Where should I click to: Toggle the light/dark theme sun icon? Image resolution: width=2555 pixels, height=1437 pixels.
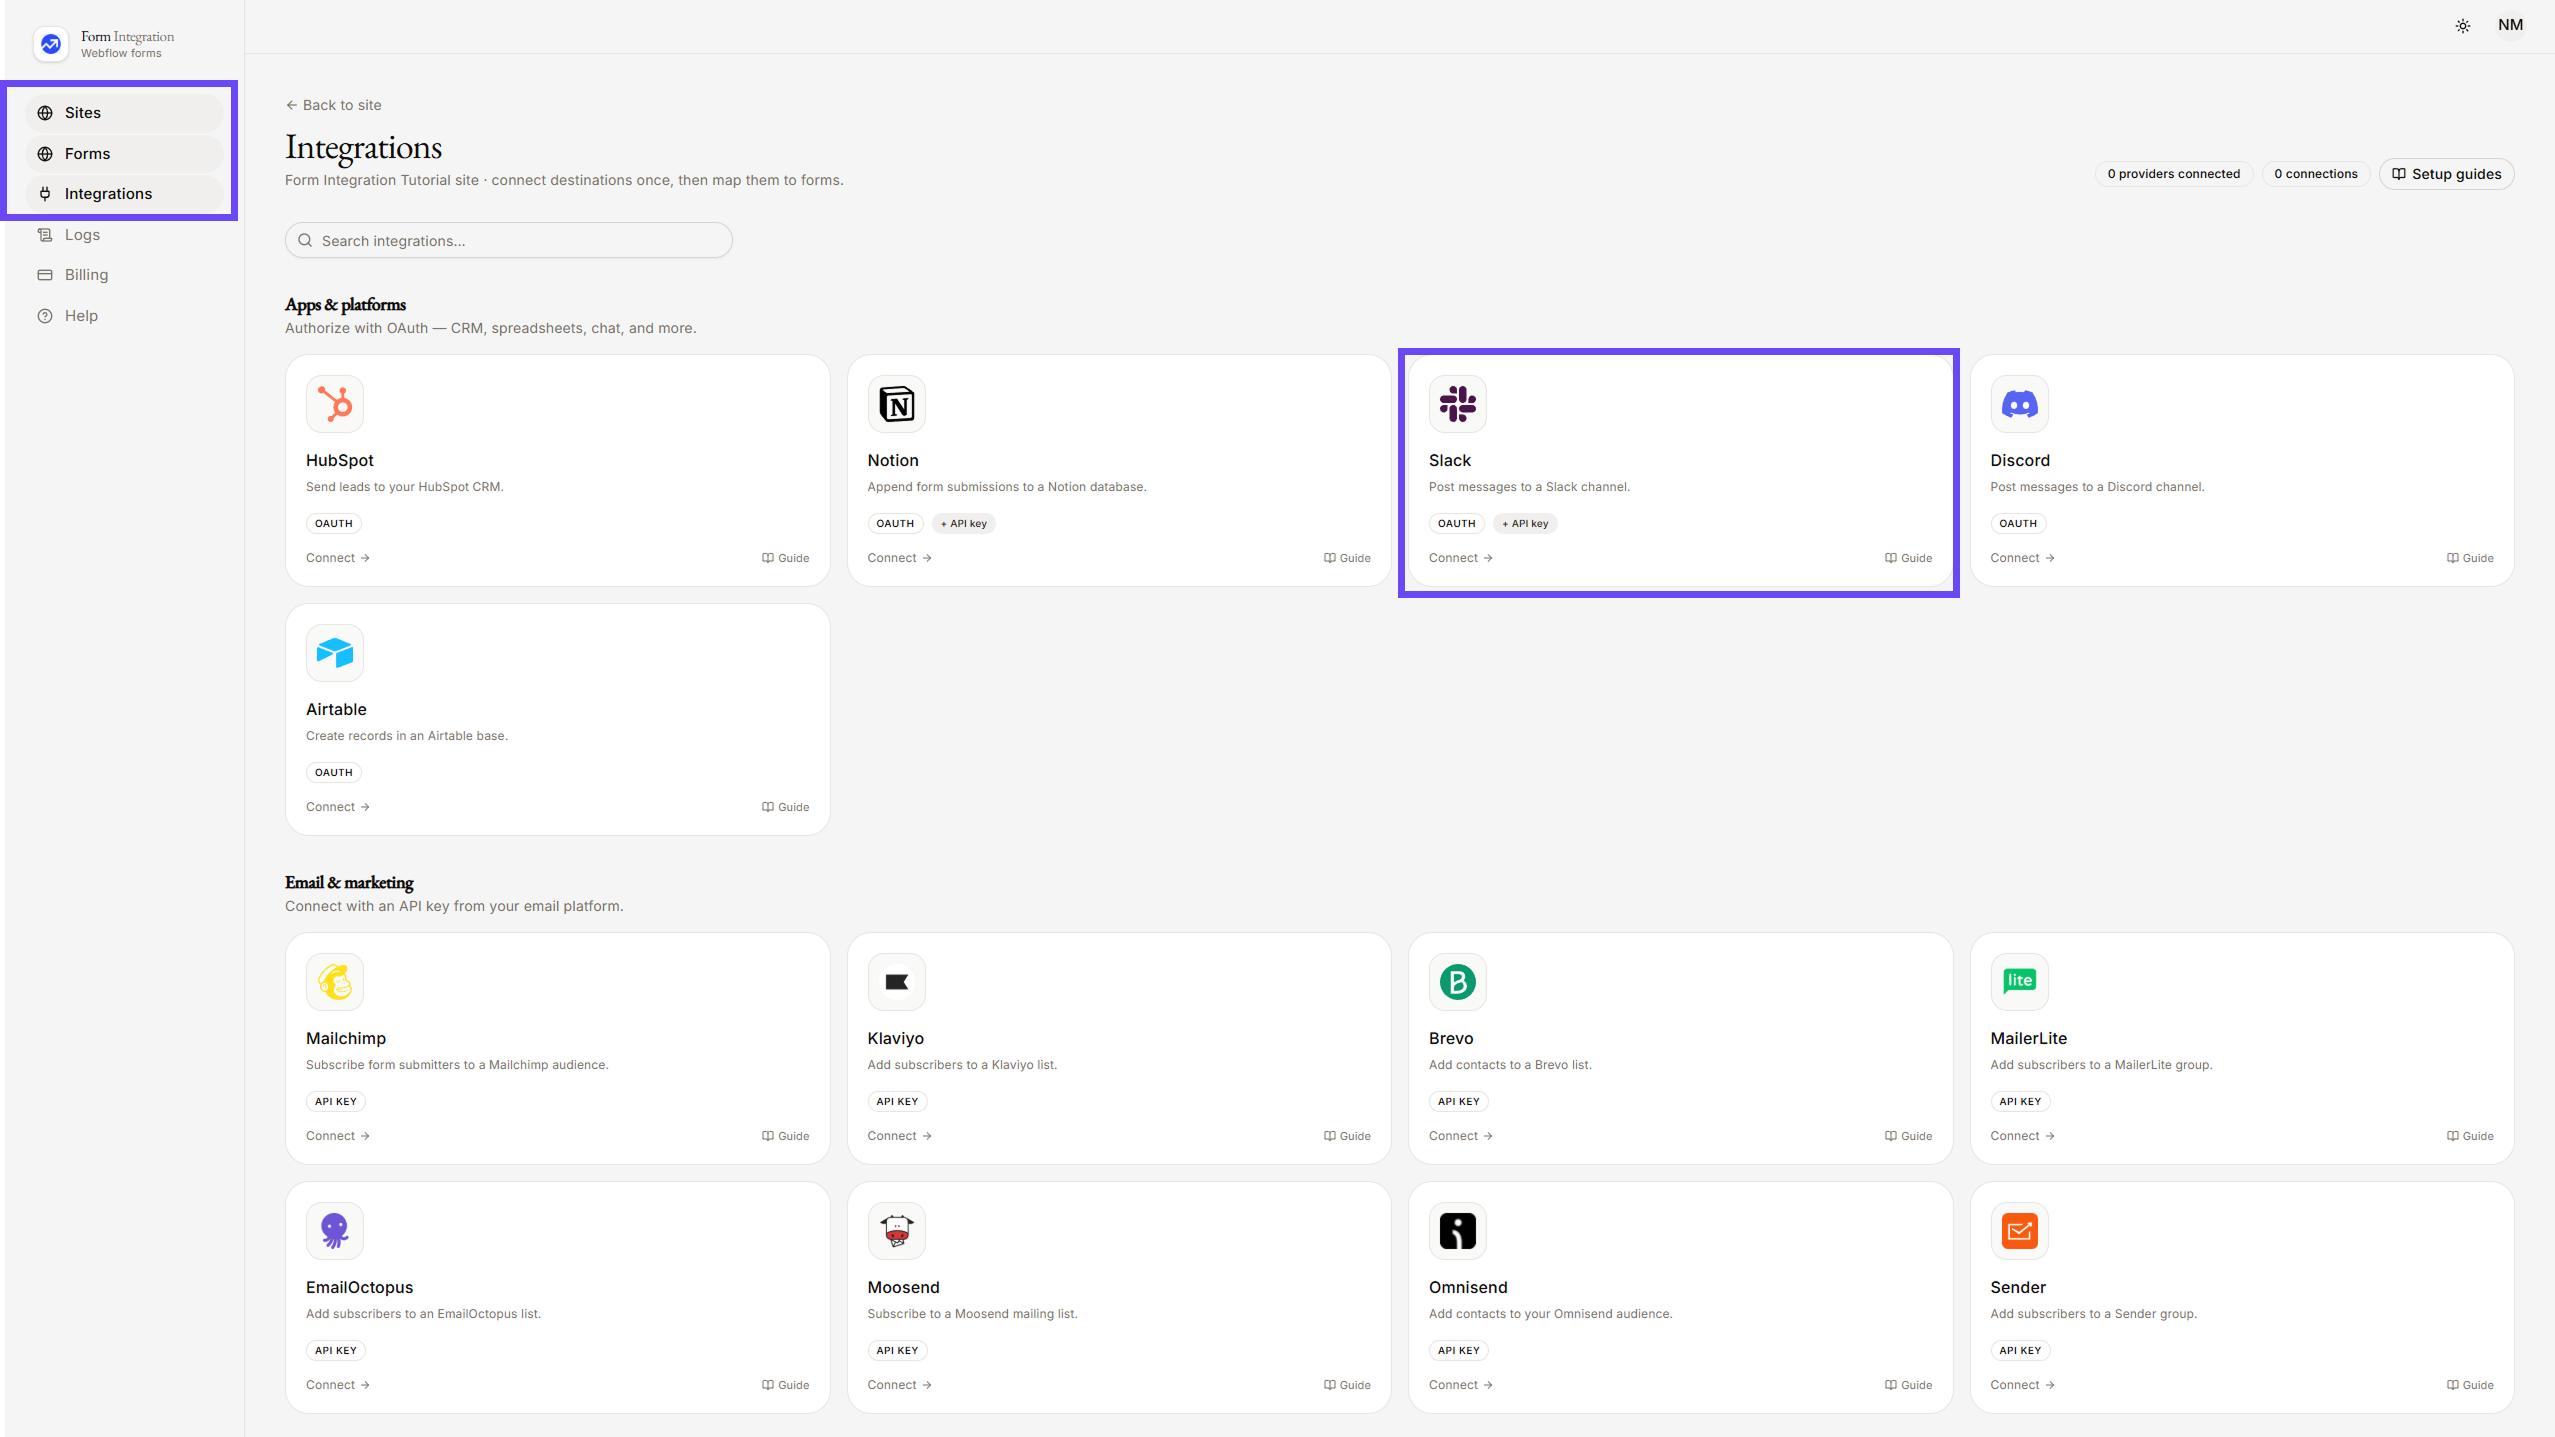click(2462, 26)
